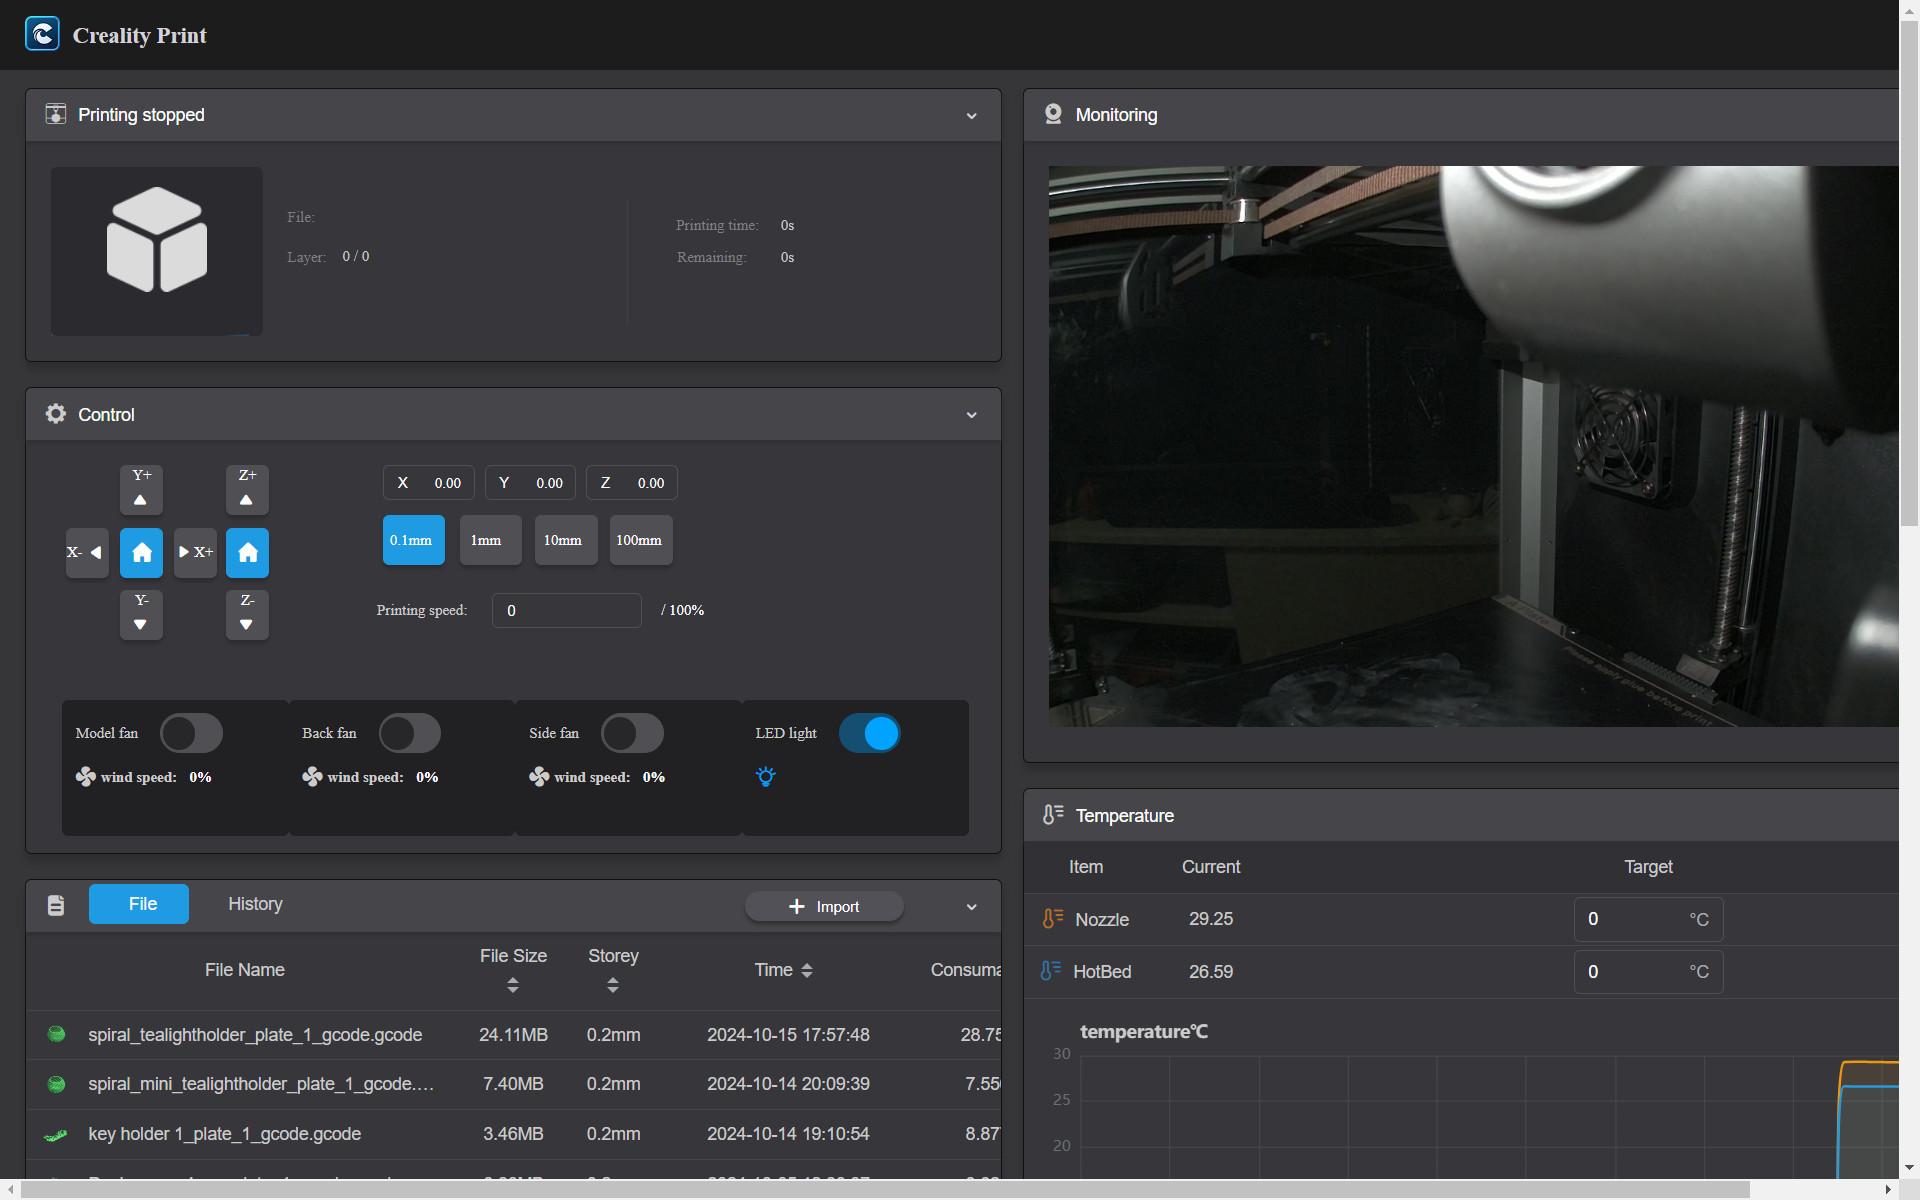Collapse the file list panel chevron

(971, 907)
